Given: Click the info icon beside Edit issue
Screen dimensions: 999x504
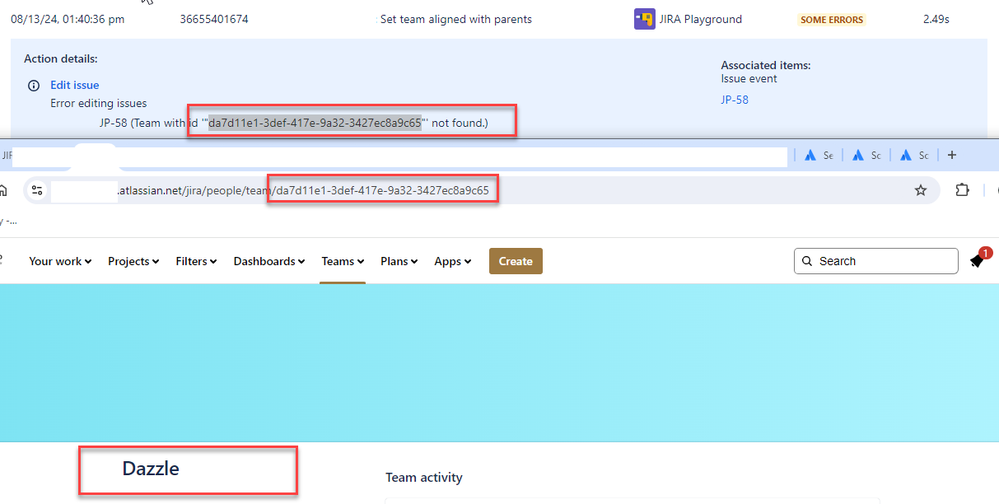Looking at the screenshot, I should pos(34,85).
